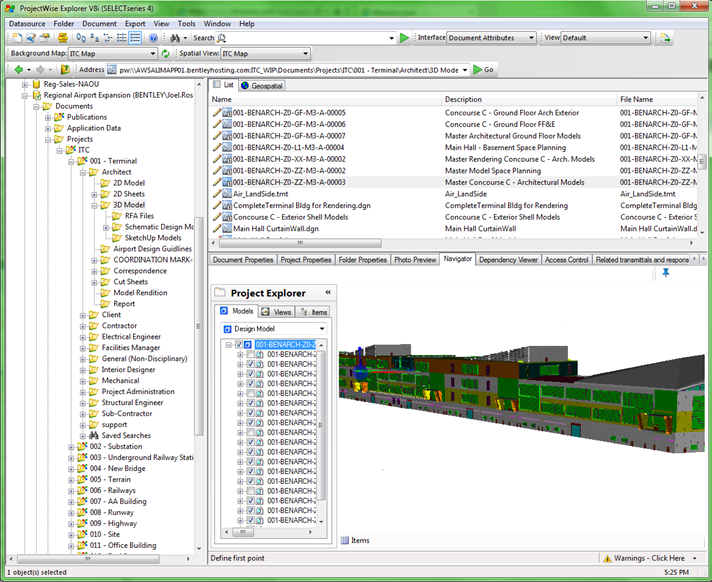Open the Views tab in Project Explorer
The width and height of the screenshot is (712, 582).
coord(276,312)
